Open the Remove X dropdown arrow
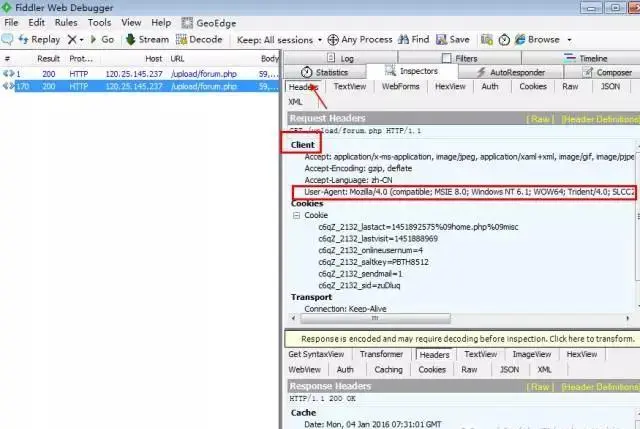The width and height of the screenshot is (640, 429). pyautogui.click(x=82, y=40)
